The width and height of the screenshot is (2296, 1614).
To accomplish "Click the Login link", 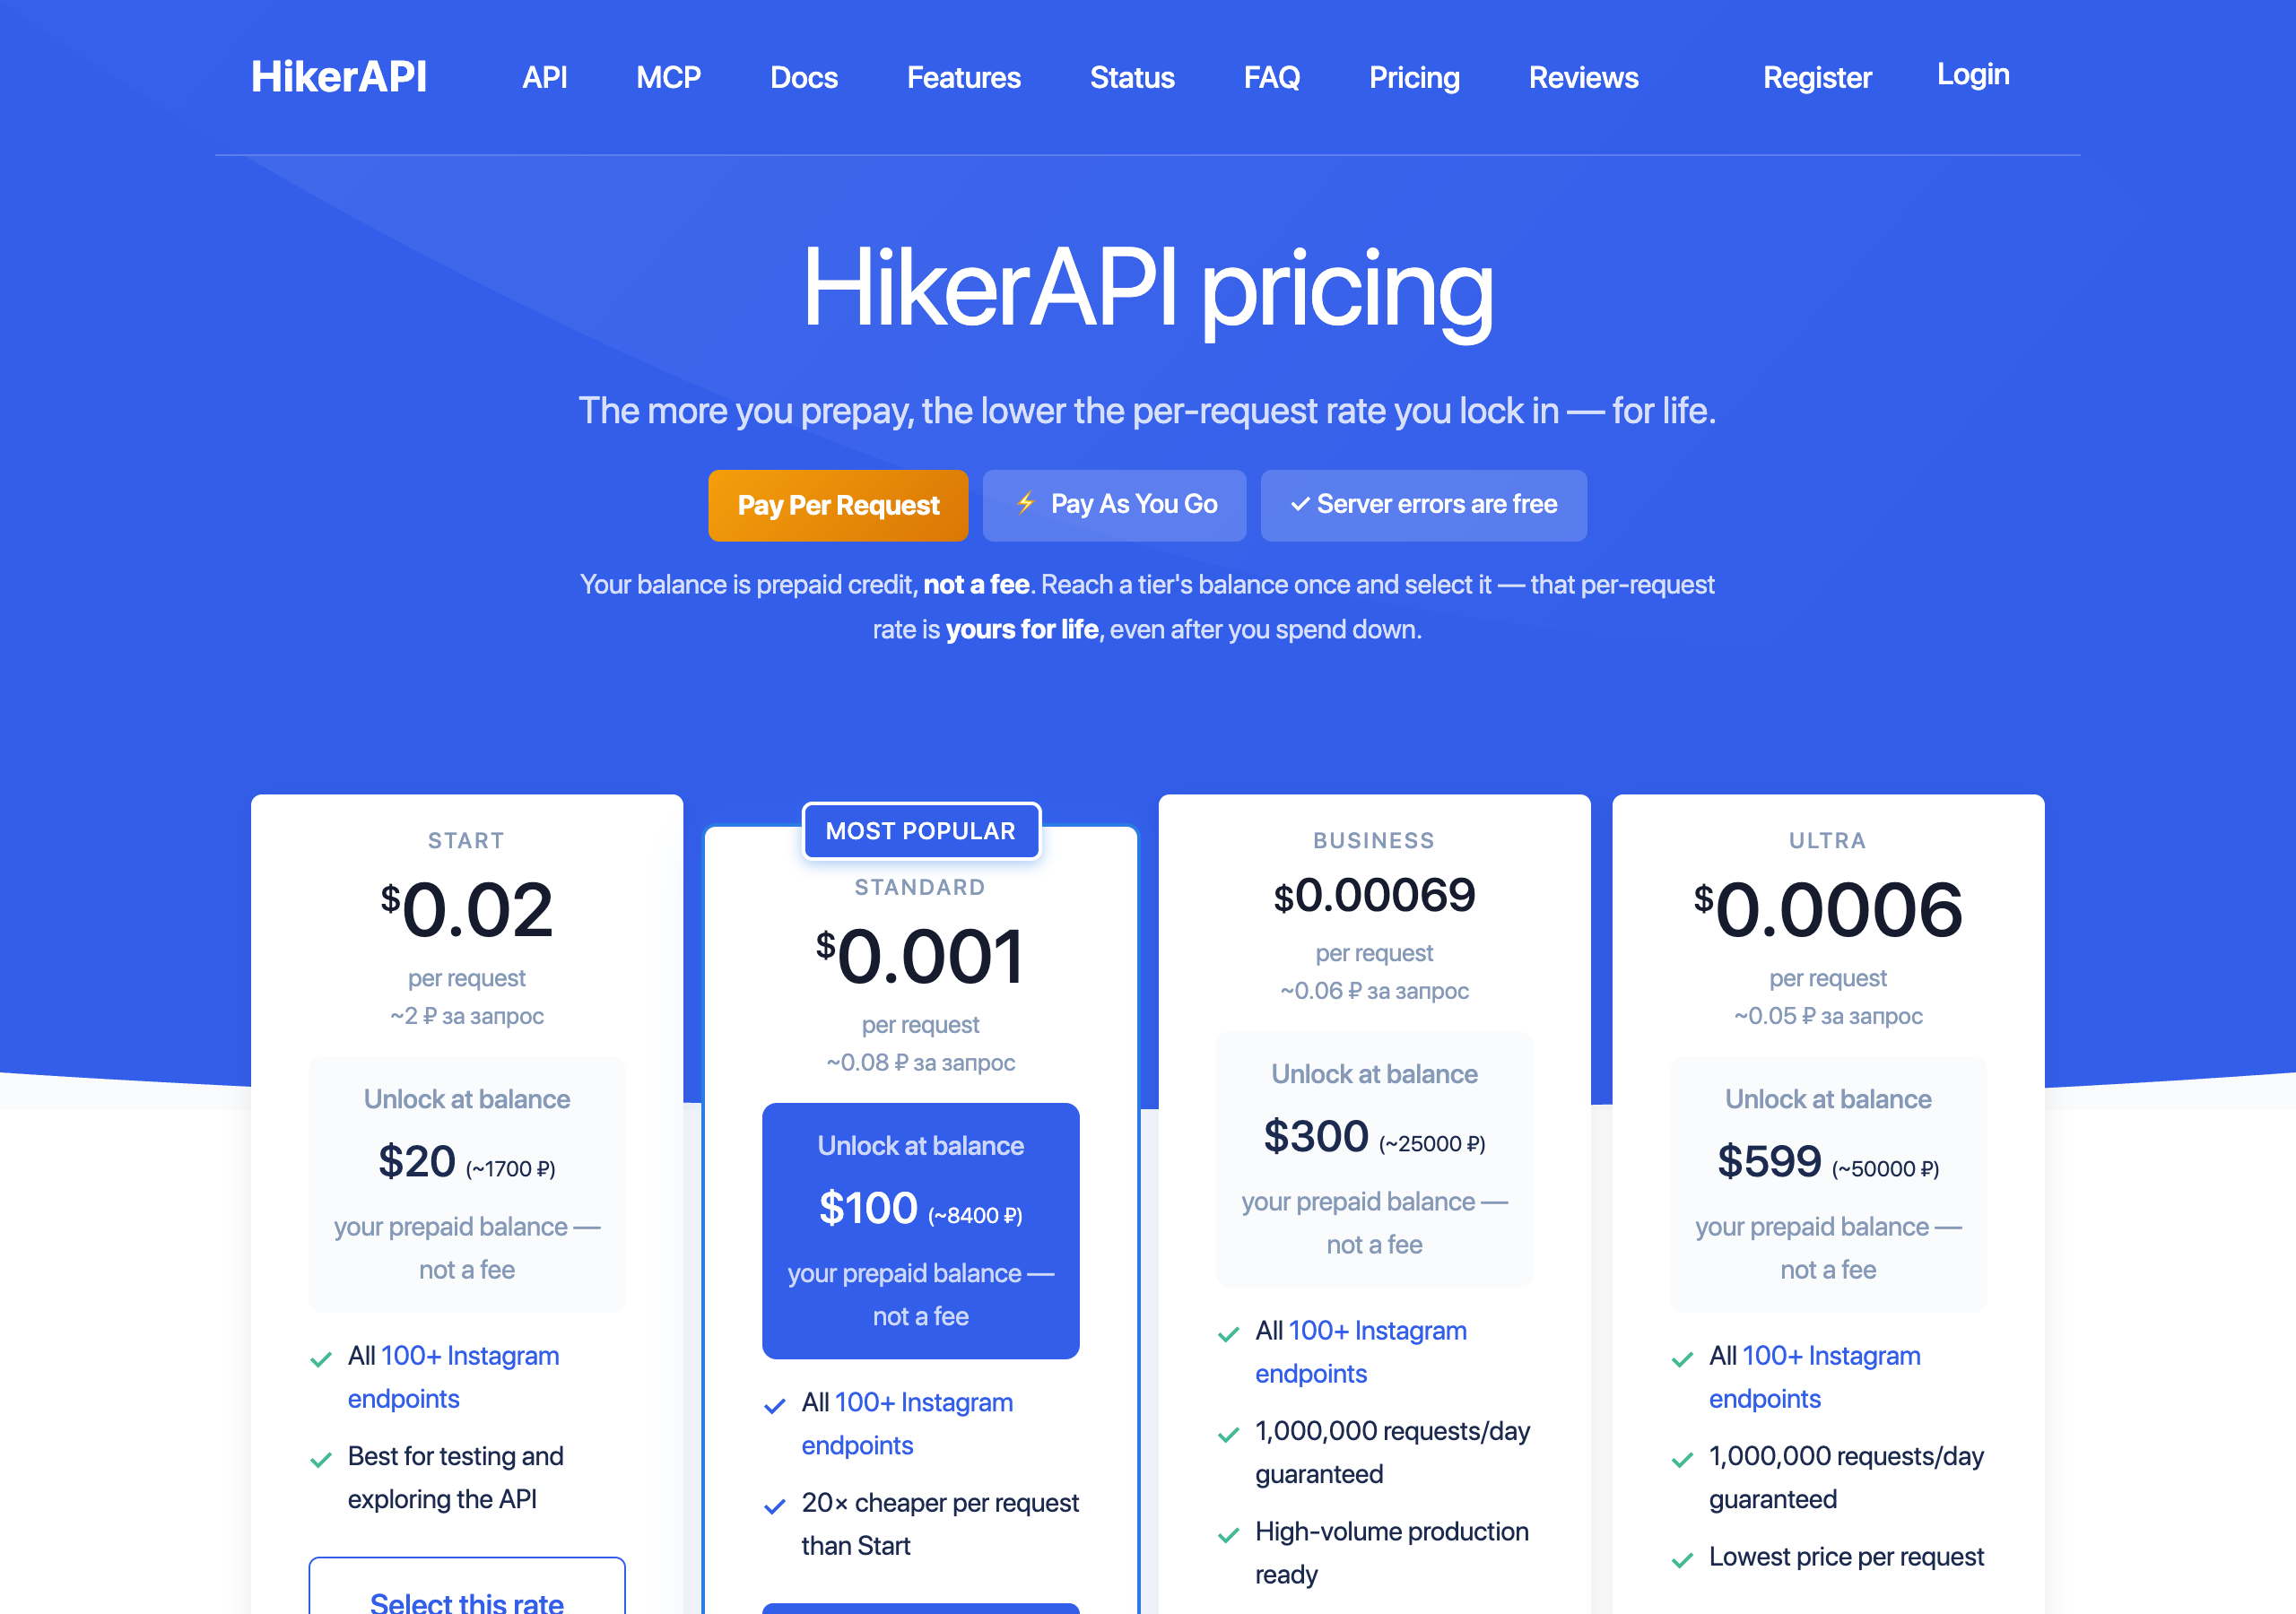I will point(1973,74).
